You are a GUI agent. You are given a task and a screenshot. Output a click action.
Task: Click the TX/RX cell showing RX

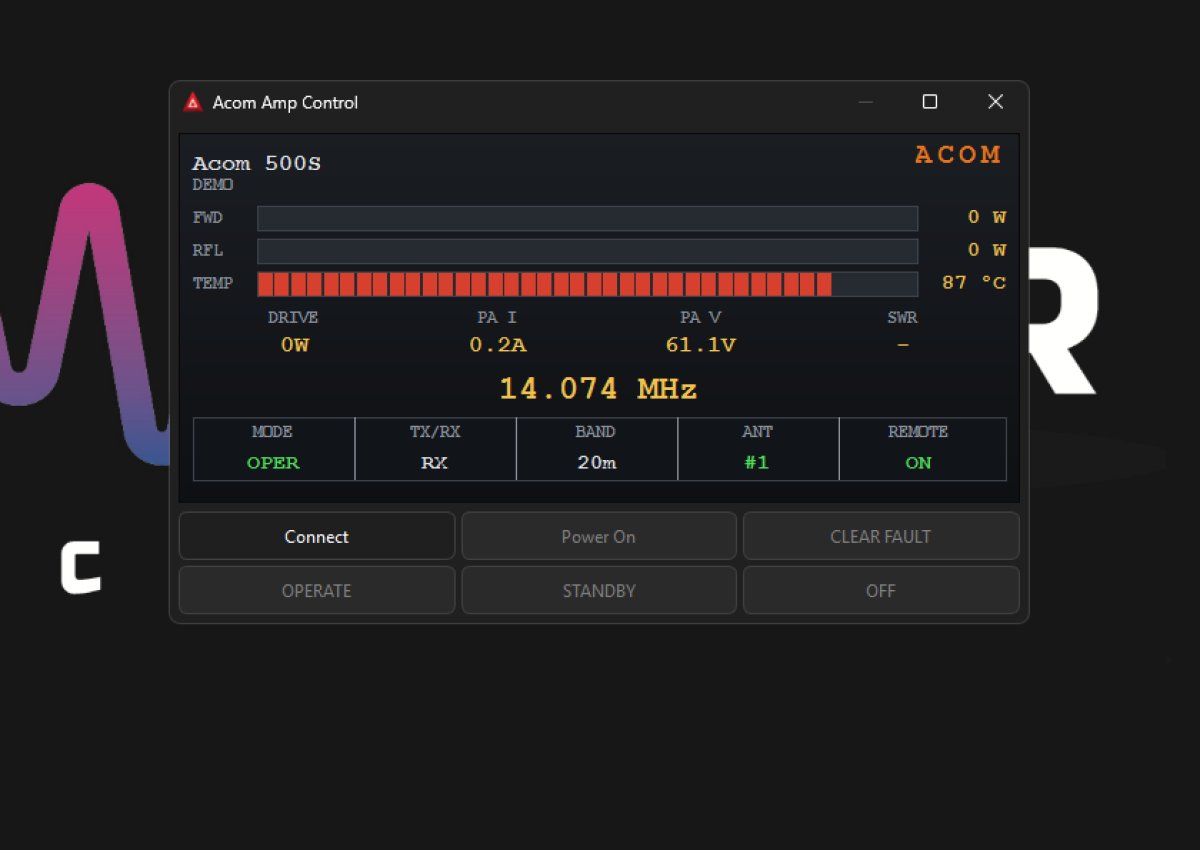(x=435, y=449)
